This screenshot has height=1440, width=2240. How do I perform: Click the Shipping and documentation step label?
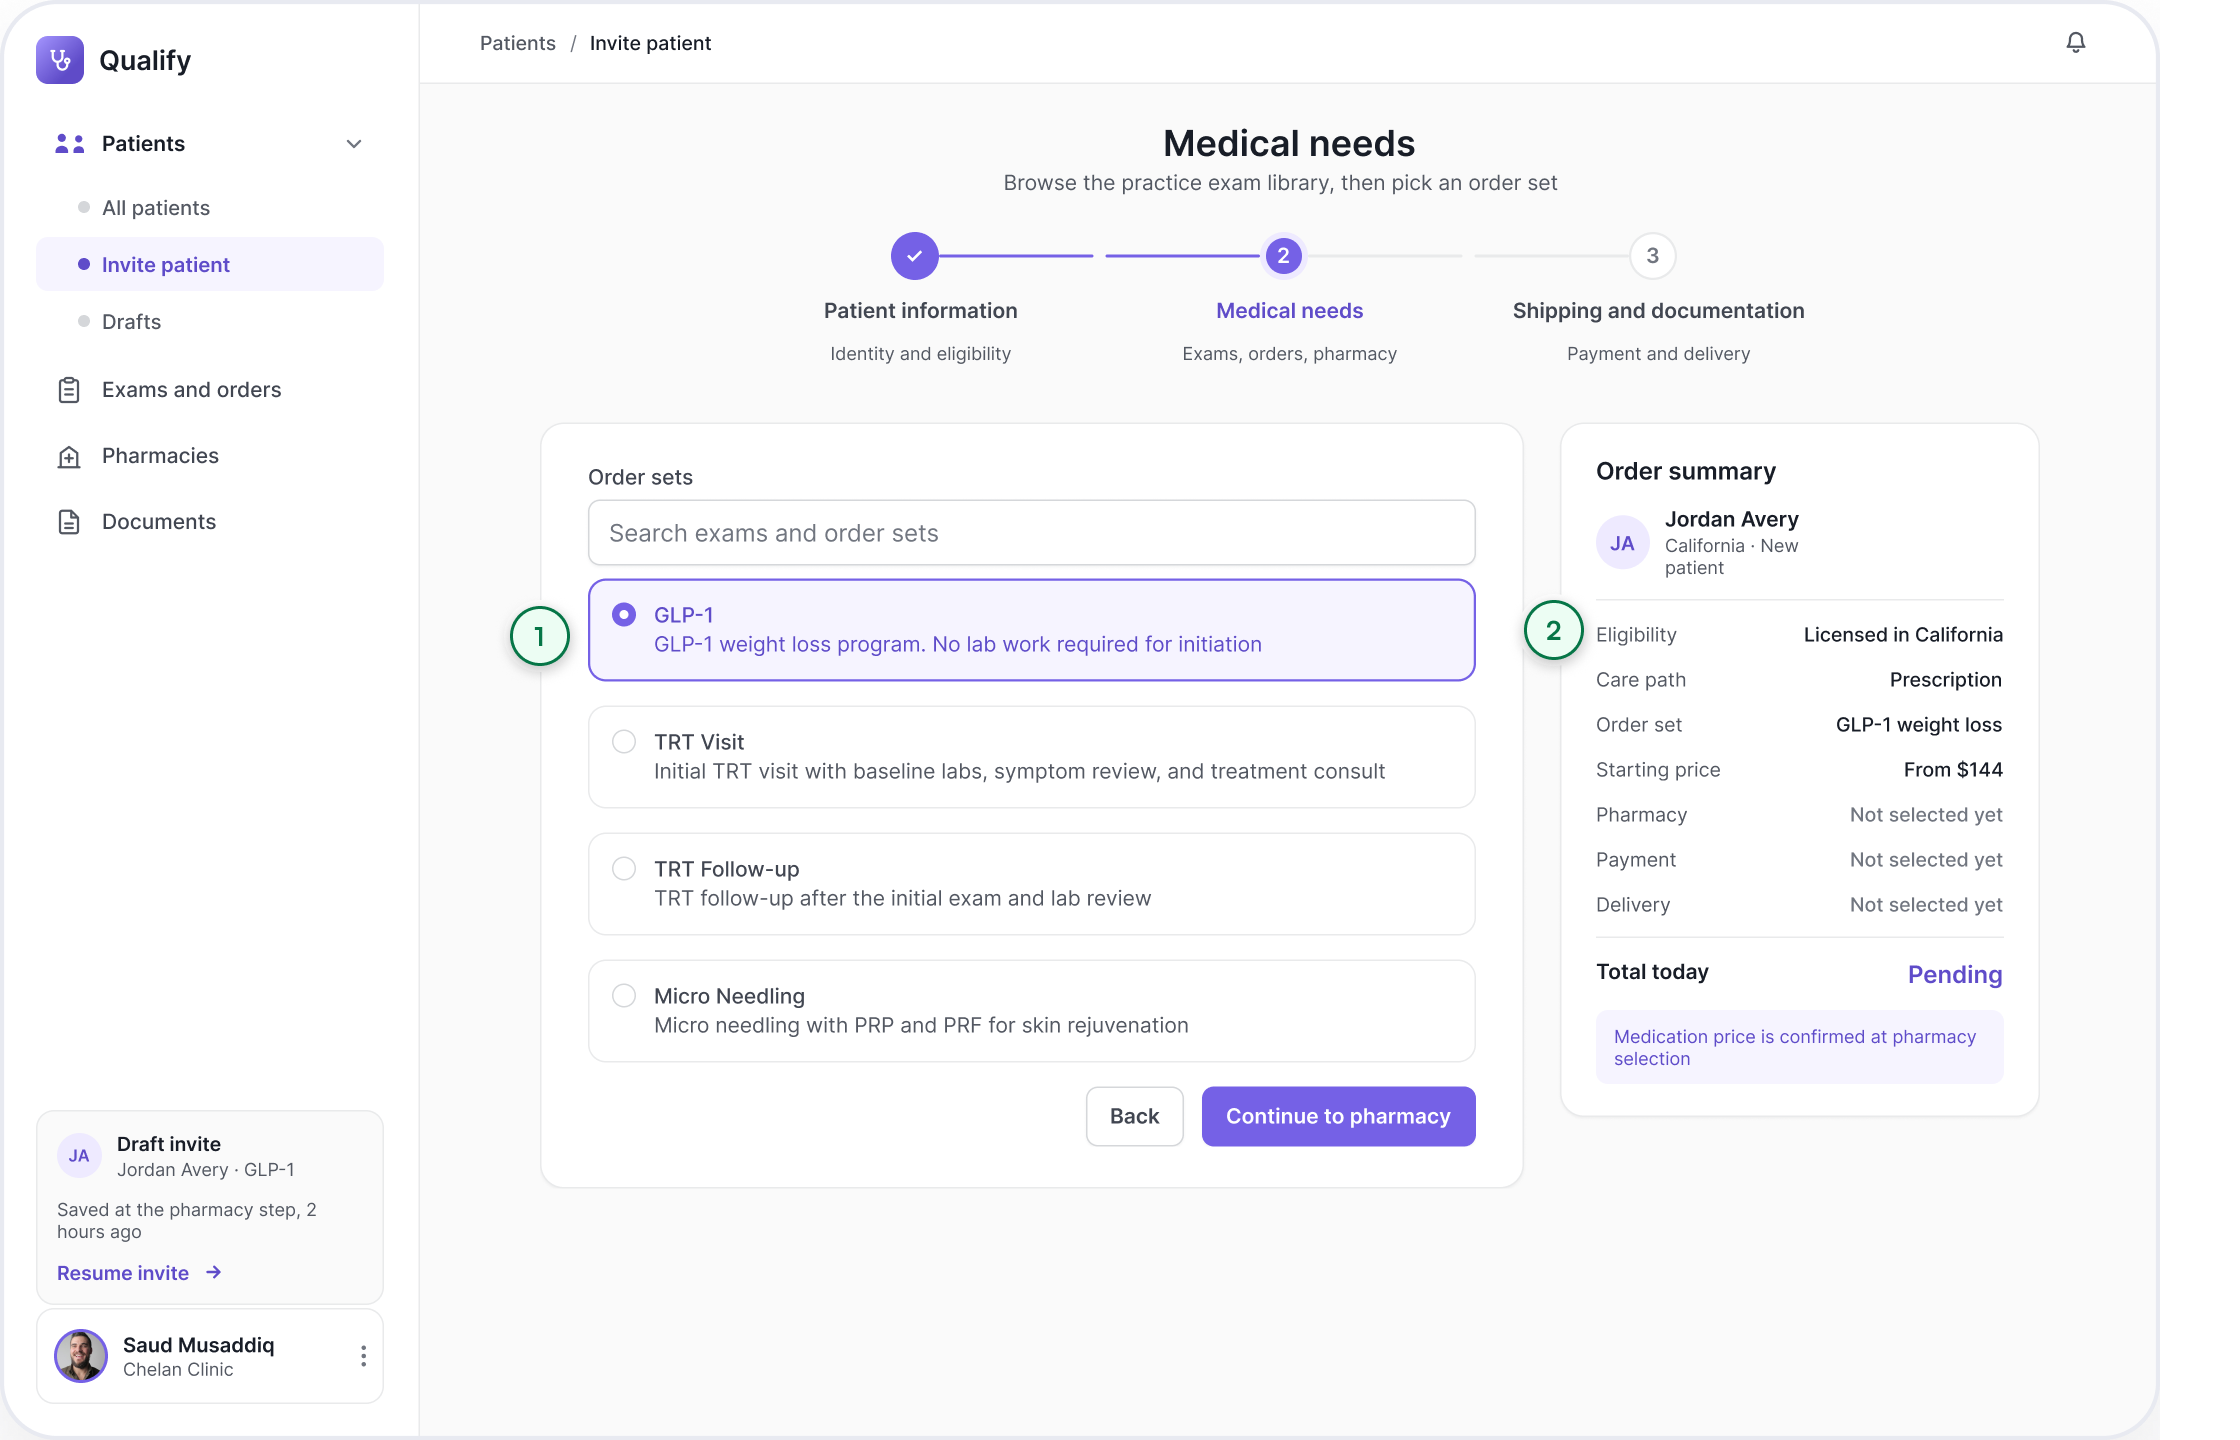tap(1658, 311)
